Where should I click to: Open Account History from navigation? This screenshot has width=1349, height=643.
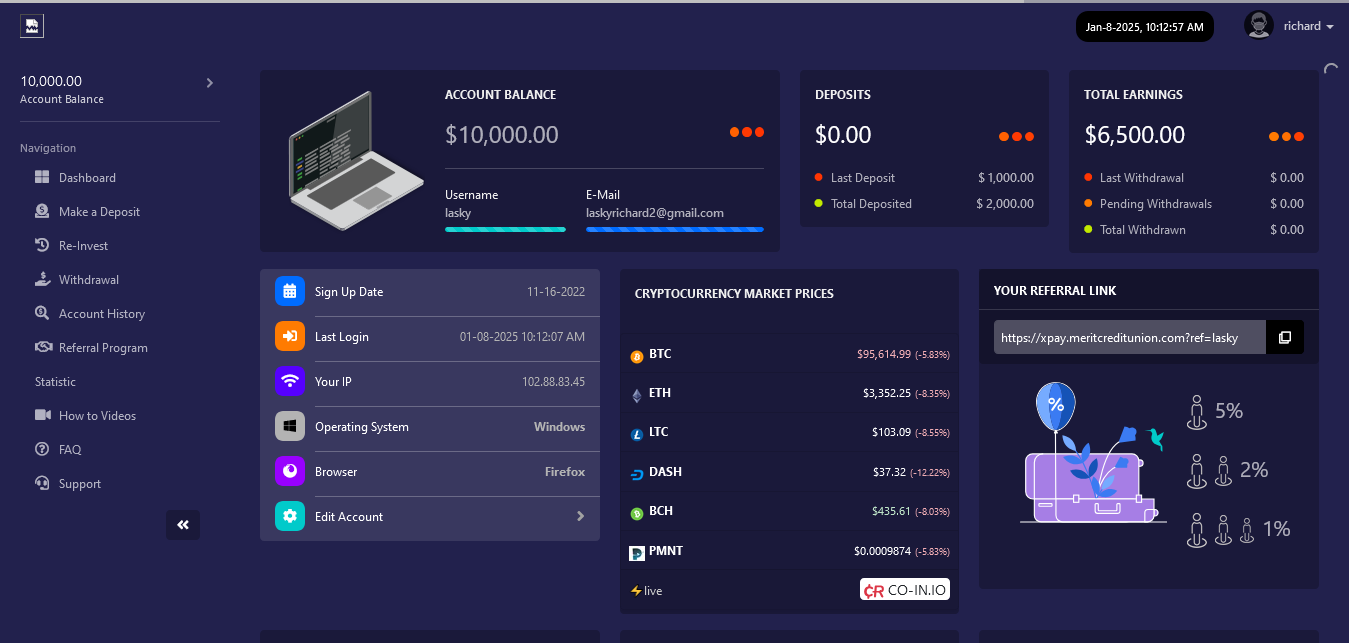click(x=101, y=314)
